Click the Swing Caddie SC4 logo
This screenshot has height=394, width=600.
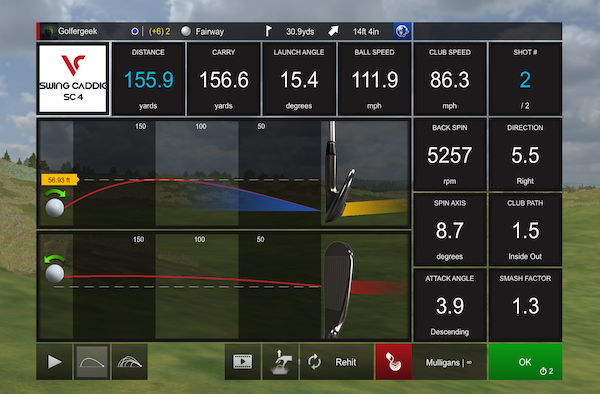[73, 79]
